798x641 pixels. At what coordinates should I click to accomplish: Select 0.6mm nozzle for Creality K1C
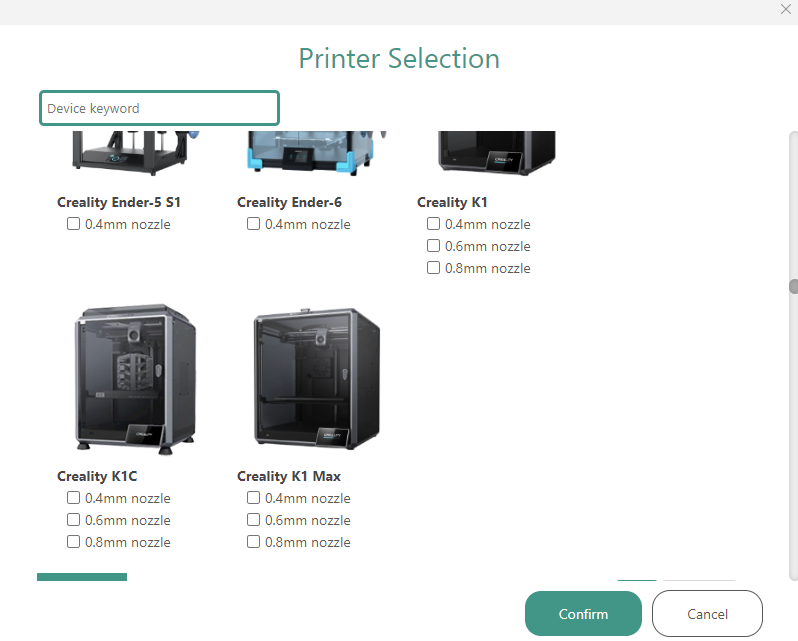coord(73,519)
